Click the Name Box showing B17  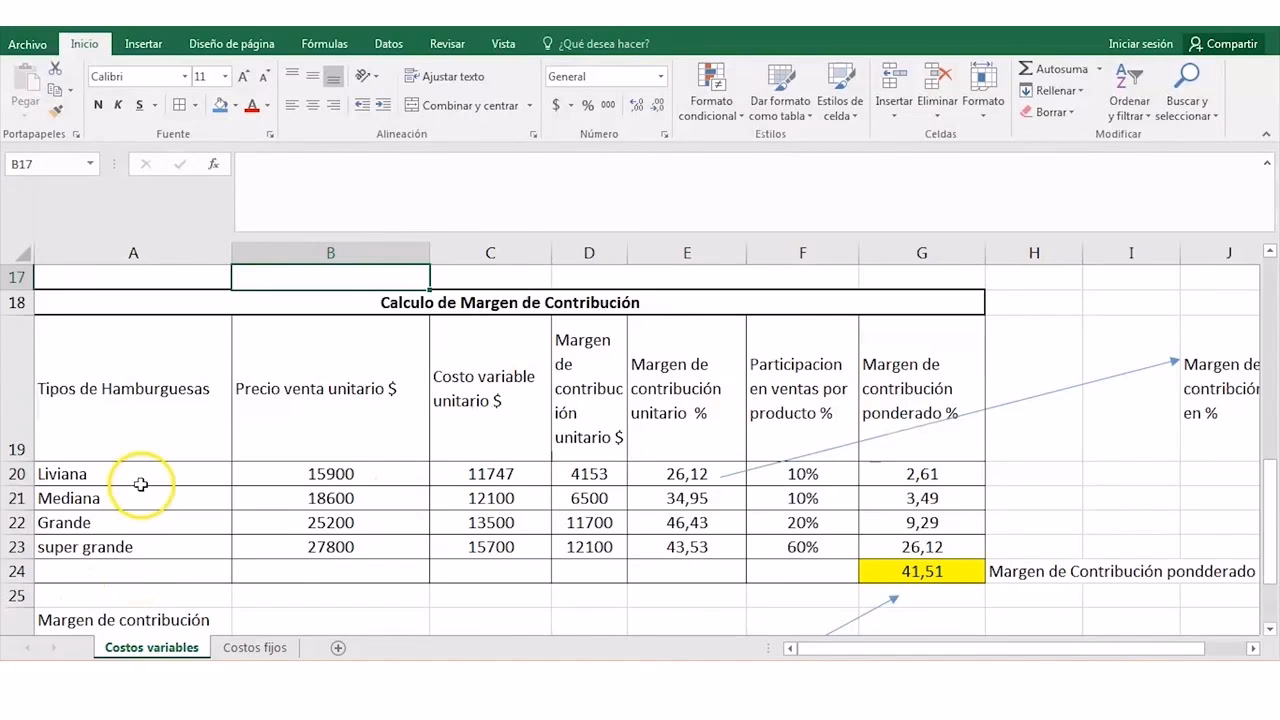[x=45, y=163]
